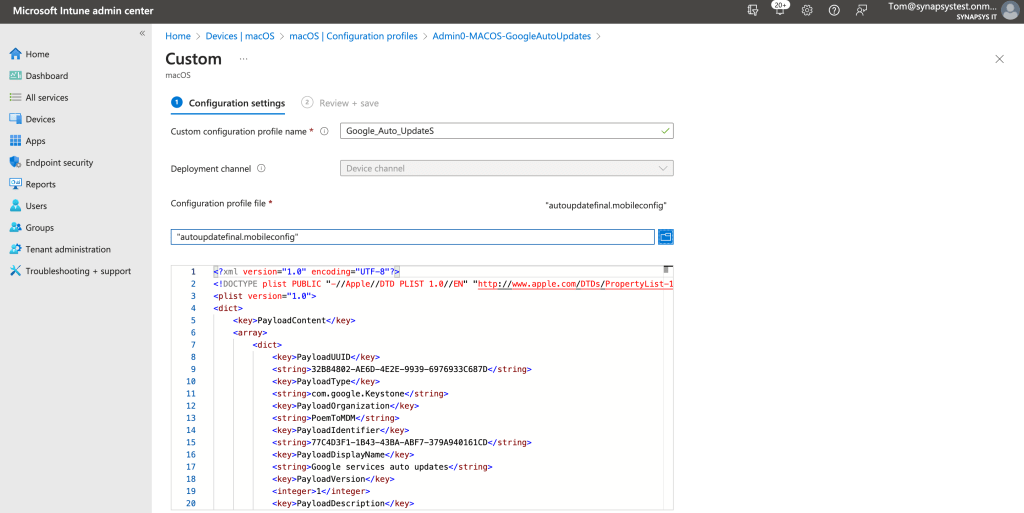Click the browse folder icon for profile file
The width and height of the screenshot is (1024, 513).
pyautogui.click(x=666, y=237)
